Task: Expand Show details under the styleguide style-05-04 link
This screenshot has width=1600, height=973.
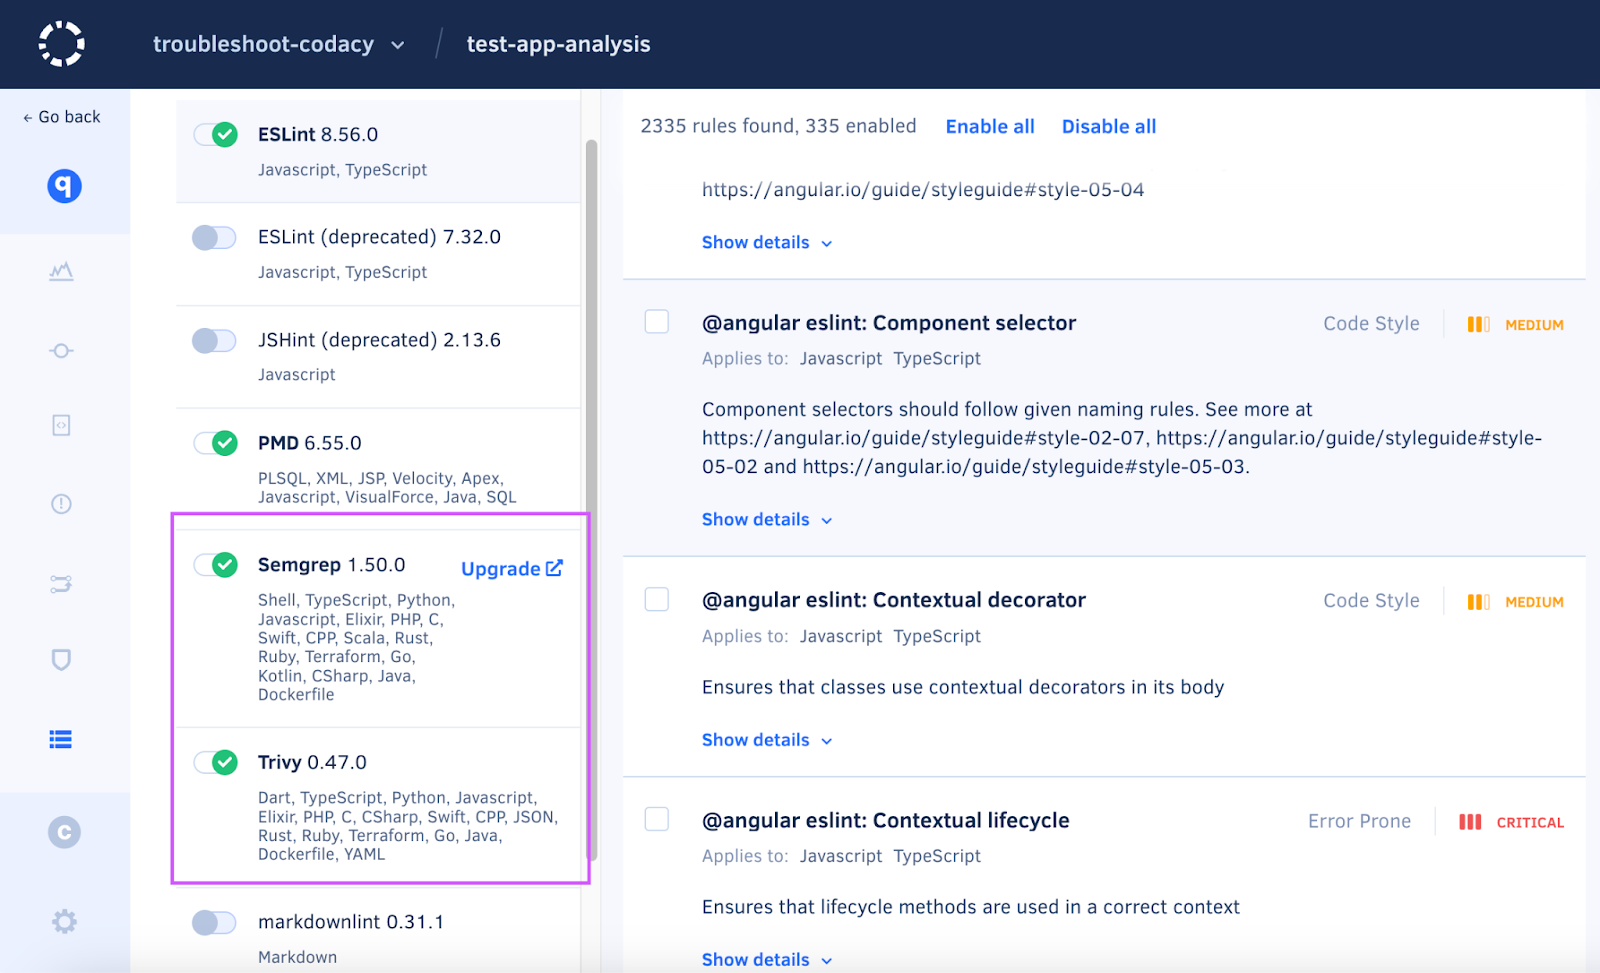Action: 767,242
